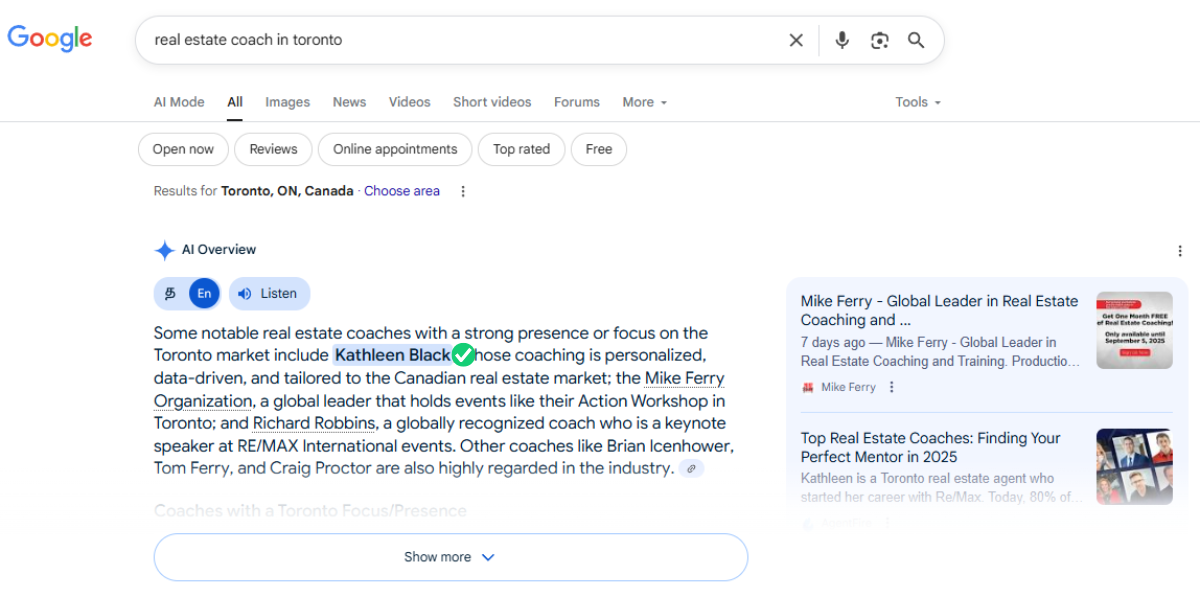Click the Choose area link
Screen dimensions: 1200x600
401,191
